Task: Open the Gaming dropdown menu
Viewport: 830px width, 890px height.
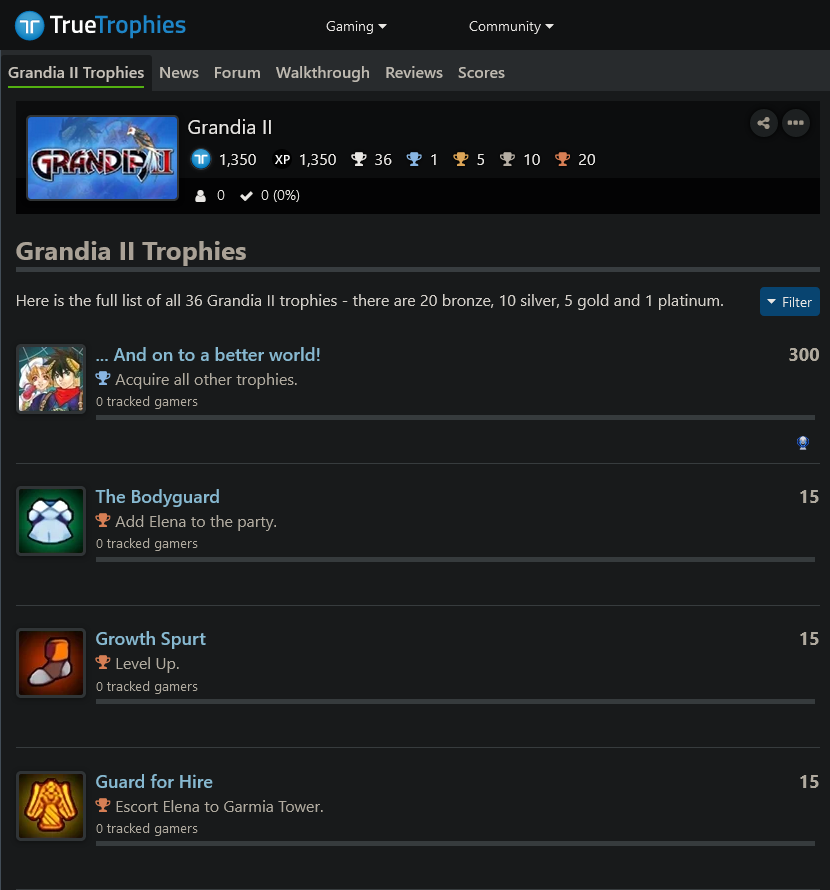Action: point(356,26)
